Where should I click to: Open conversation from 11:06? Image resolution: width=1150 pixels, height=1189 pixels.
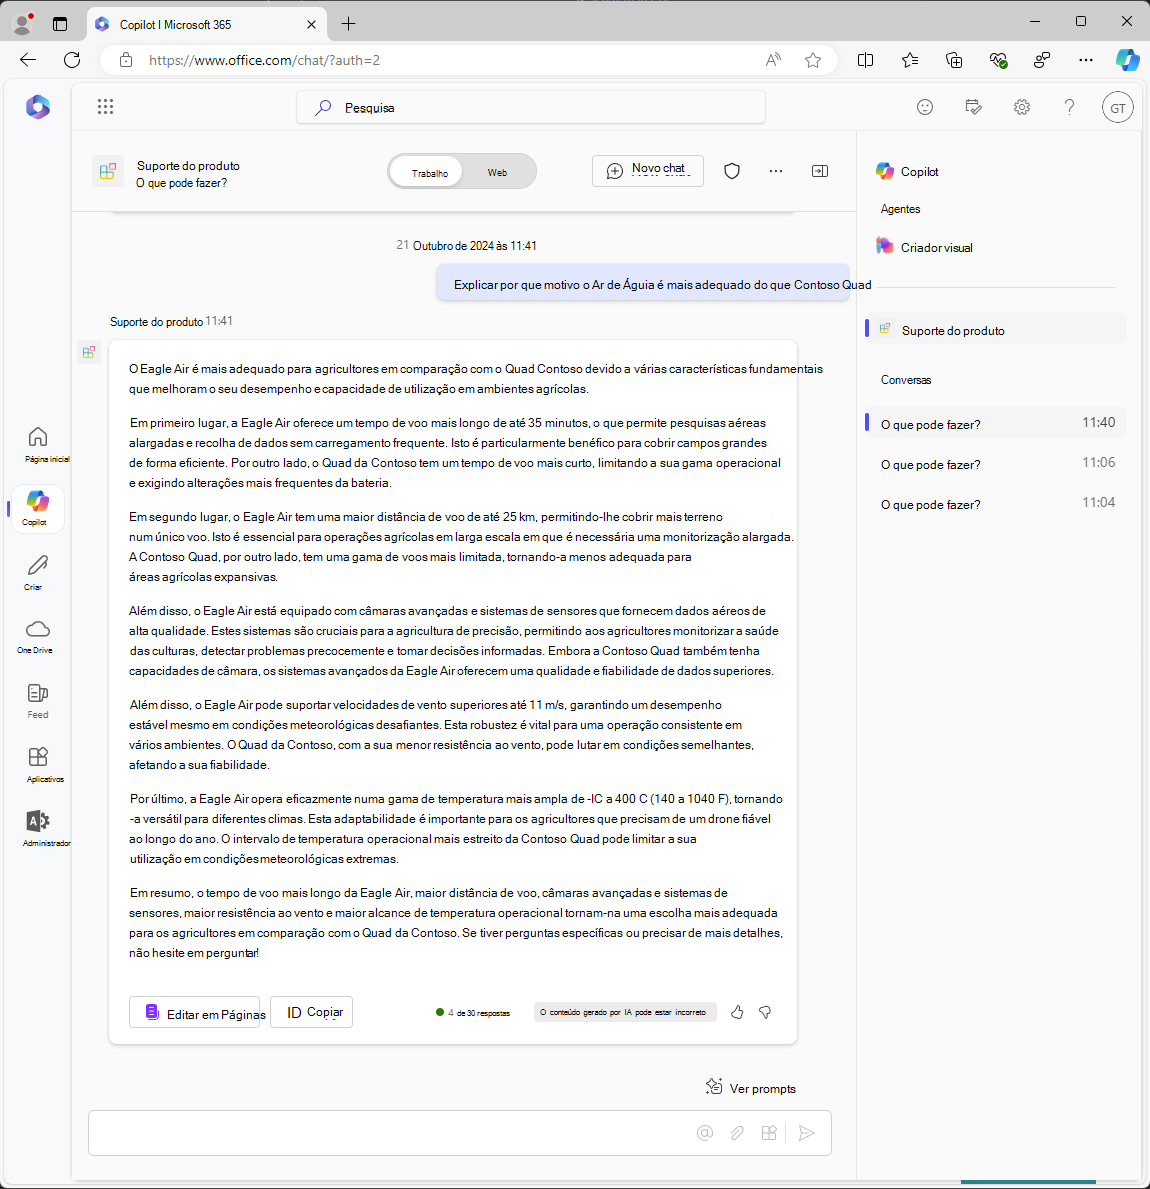tap(995, 464)
